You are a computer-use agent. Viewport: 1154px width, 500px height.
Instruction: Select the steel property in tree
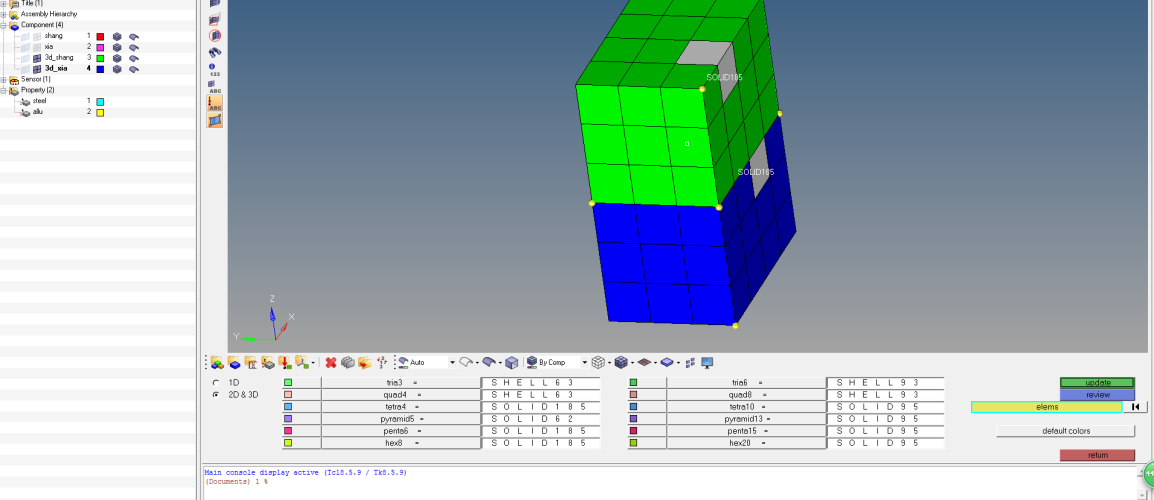40,101
